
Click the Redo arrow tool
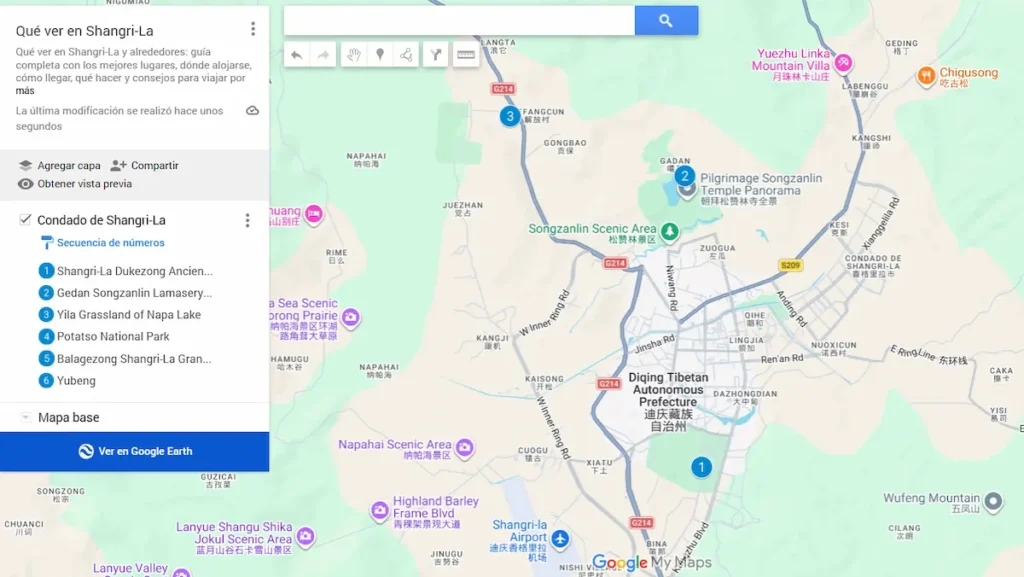pyautogui.click(x=323, y=55)
